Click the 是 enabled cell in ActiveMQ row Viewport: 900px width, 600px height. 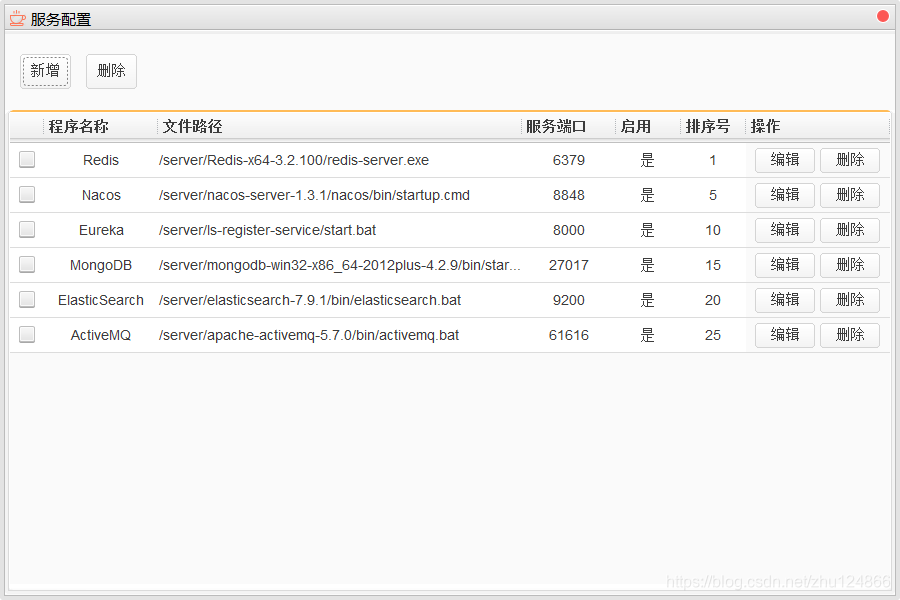click(x=647, y=335)
